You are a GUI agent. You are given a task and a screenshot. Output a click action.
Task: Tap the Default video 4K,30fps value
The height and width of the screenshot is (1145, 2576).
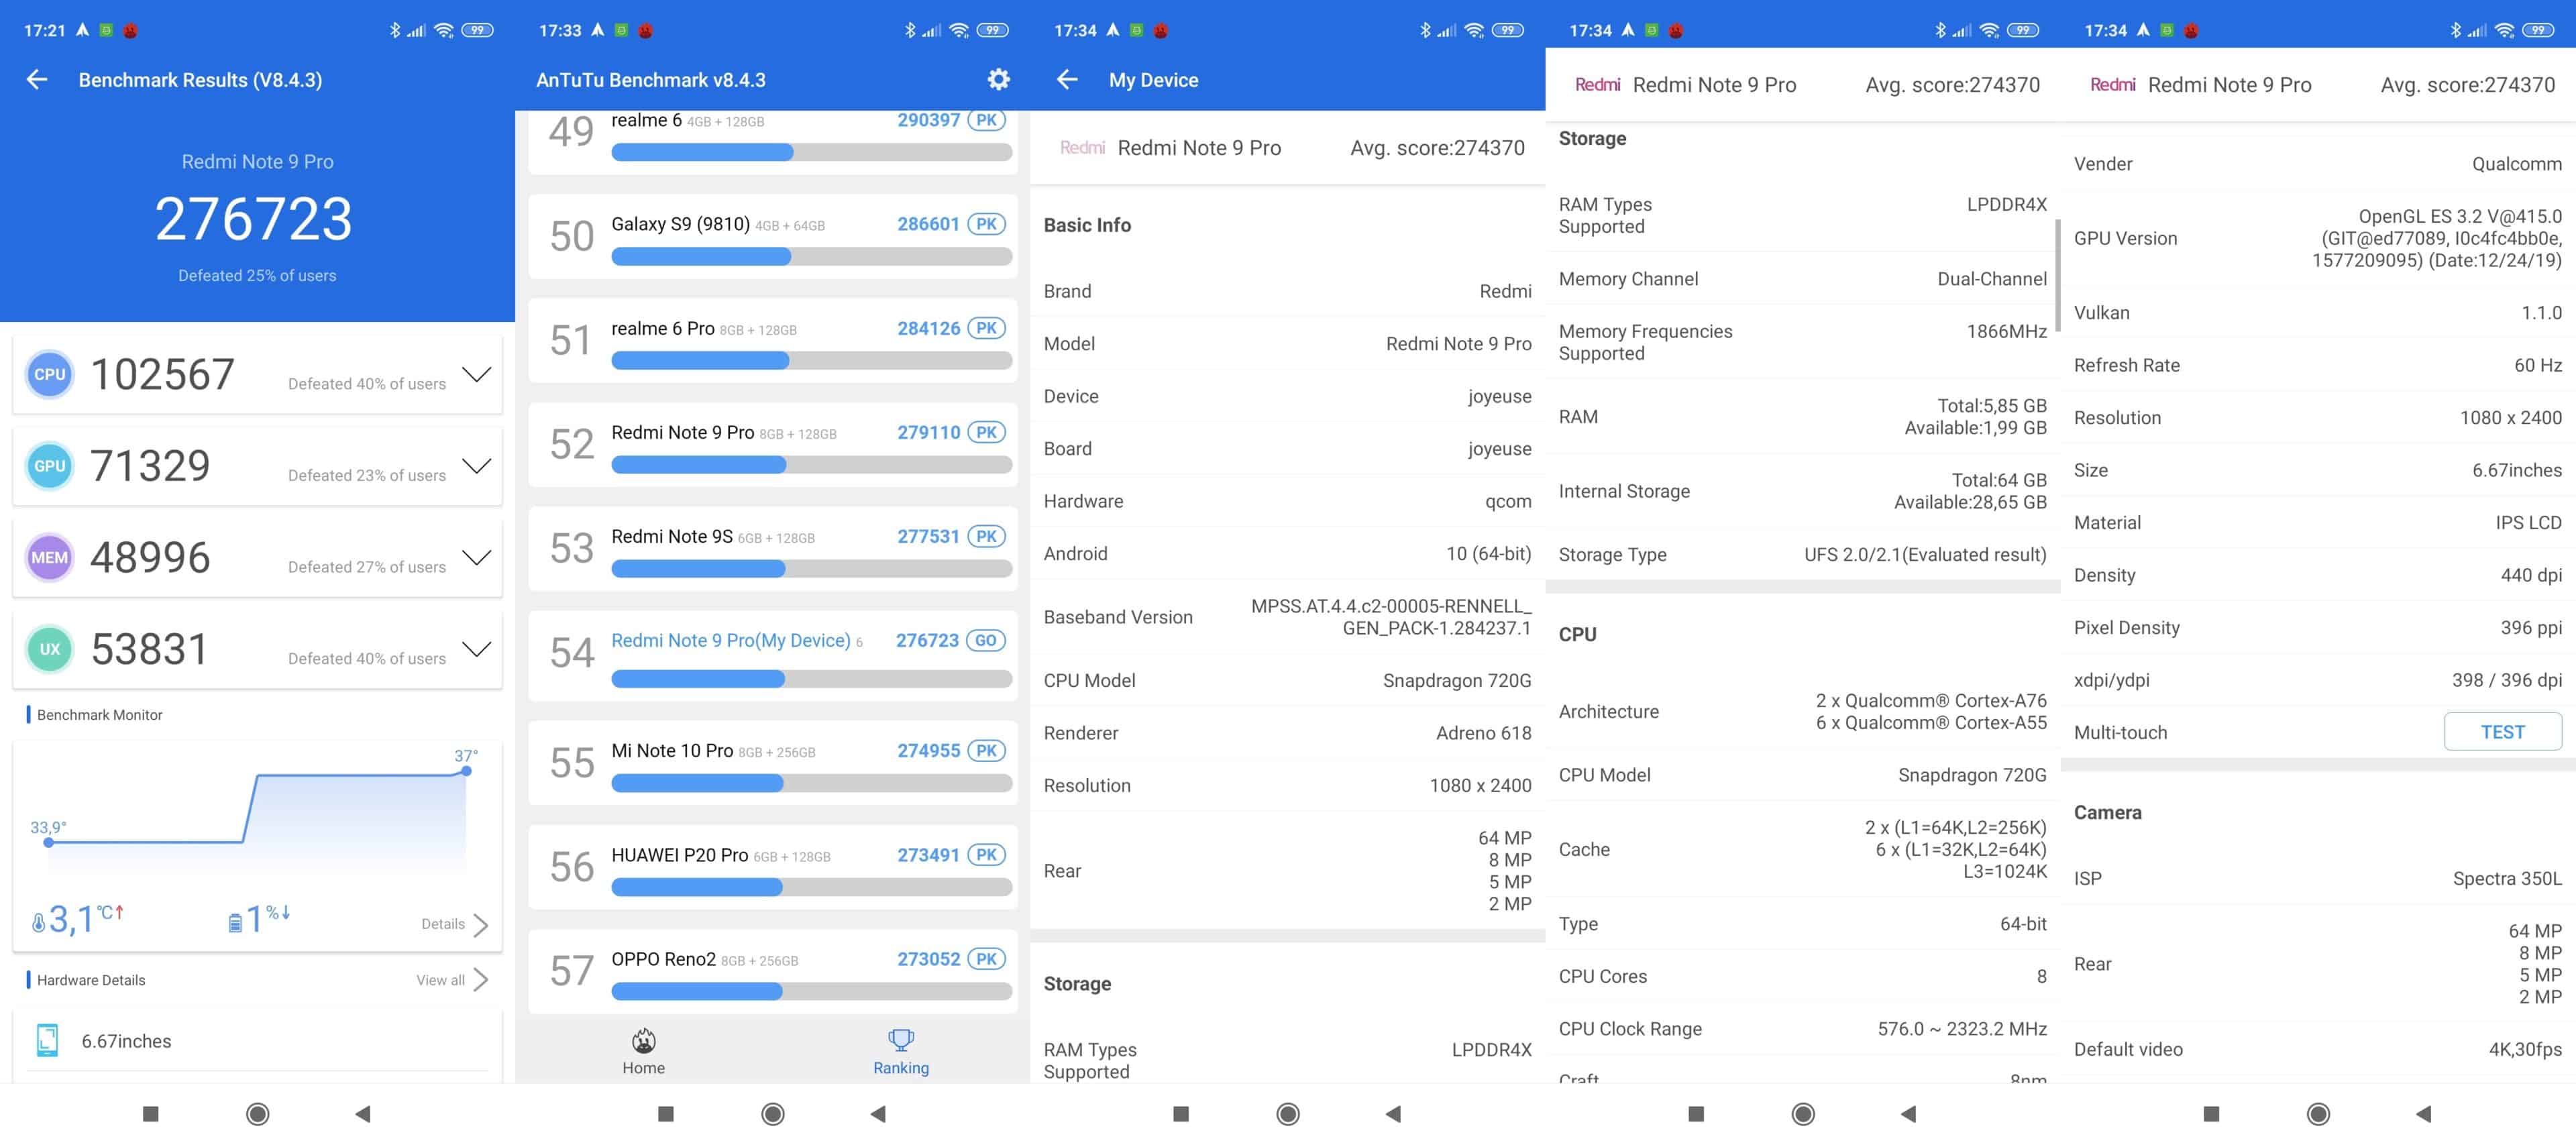[2525, 1049]
